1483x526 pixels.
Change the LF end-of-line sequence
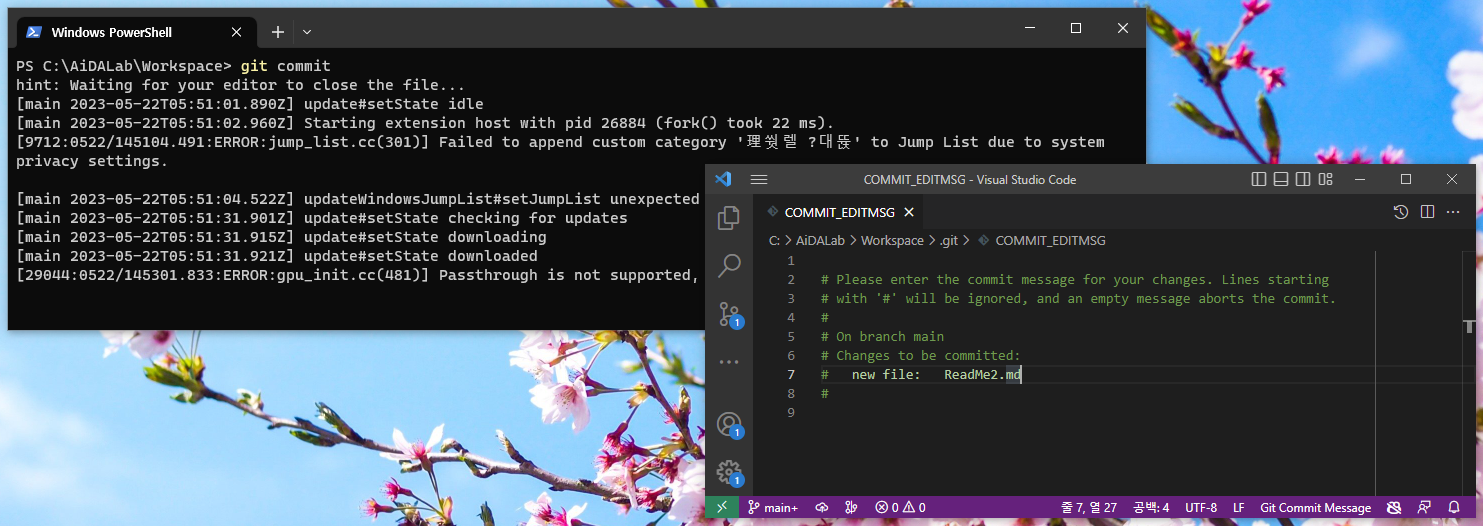point(1238,507)
